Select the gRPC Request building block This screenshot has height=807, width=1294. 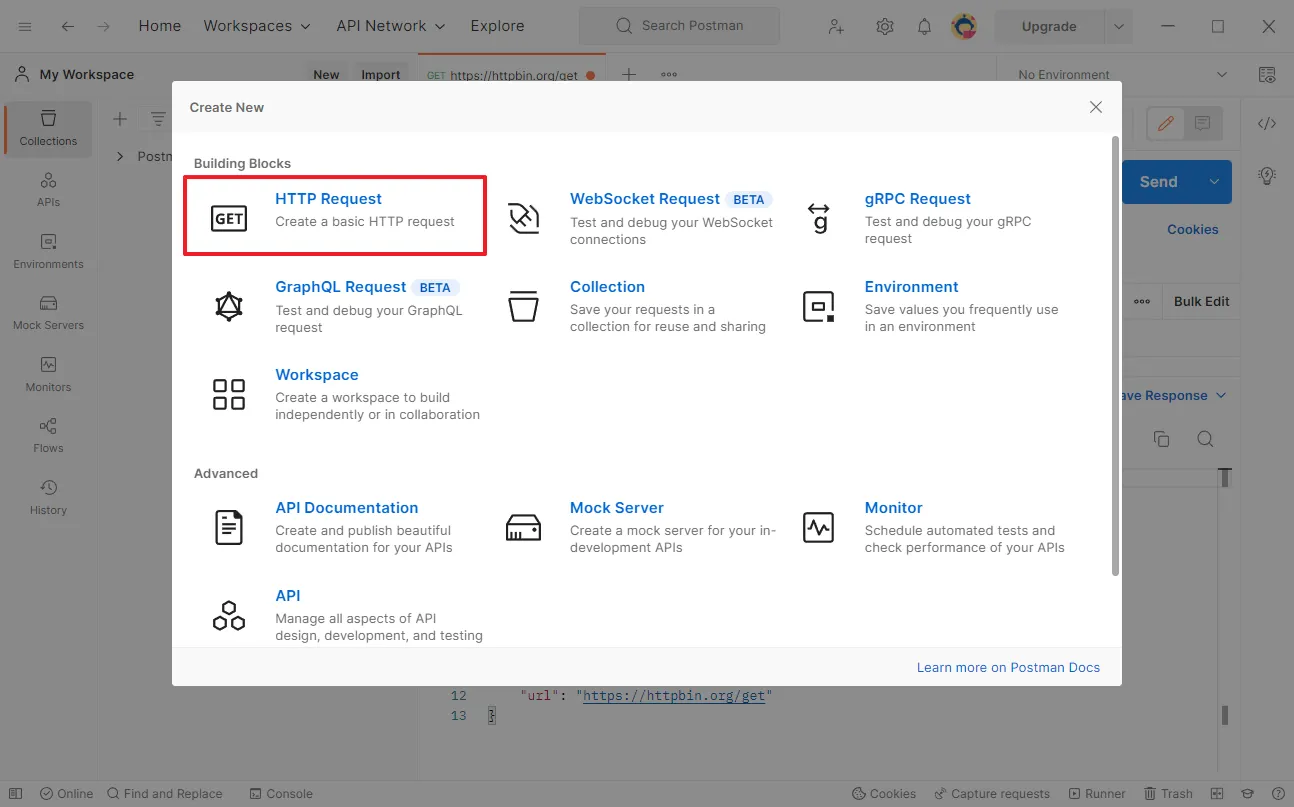pyautogui.click(x=917, y=199)
